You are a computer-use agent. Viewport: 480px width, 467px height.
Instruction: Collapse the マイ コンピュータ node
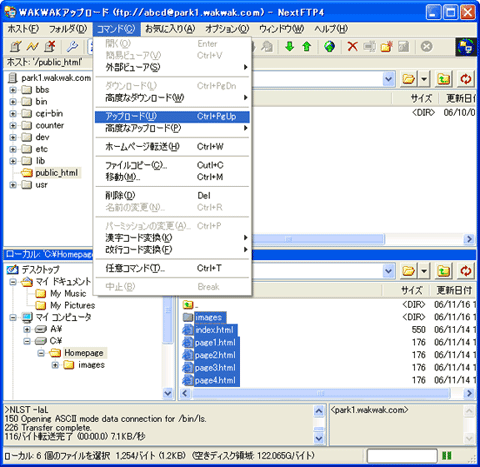click(x=13, y=317)
